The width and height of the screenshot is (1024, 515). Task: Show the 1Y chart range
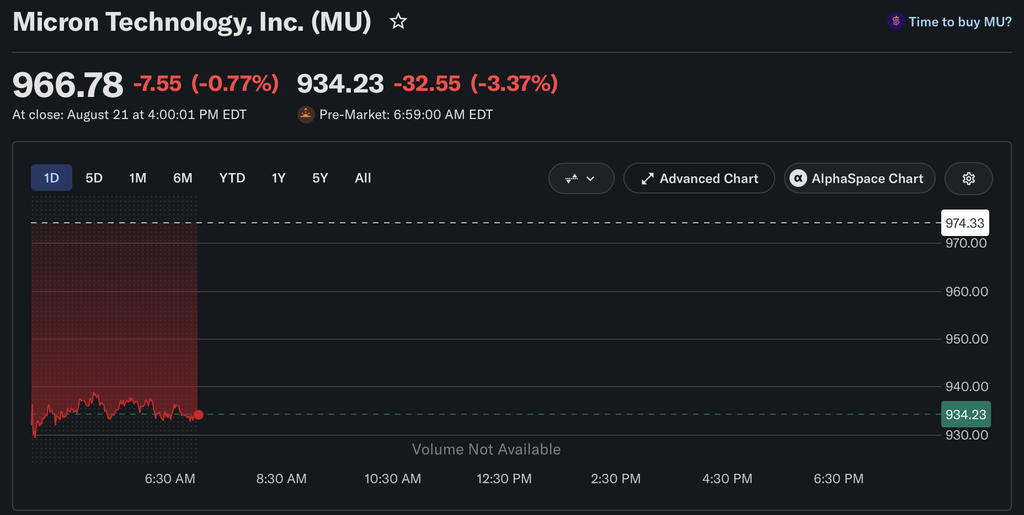coord(279,178)
